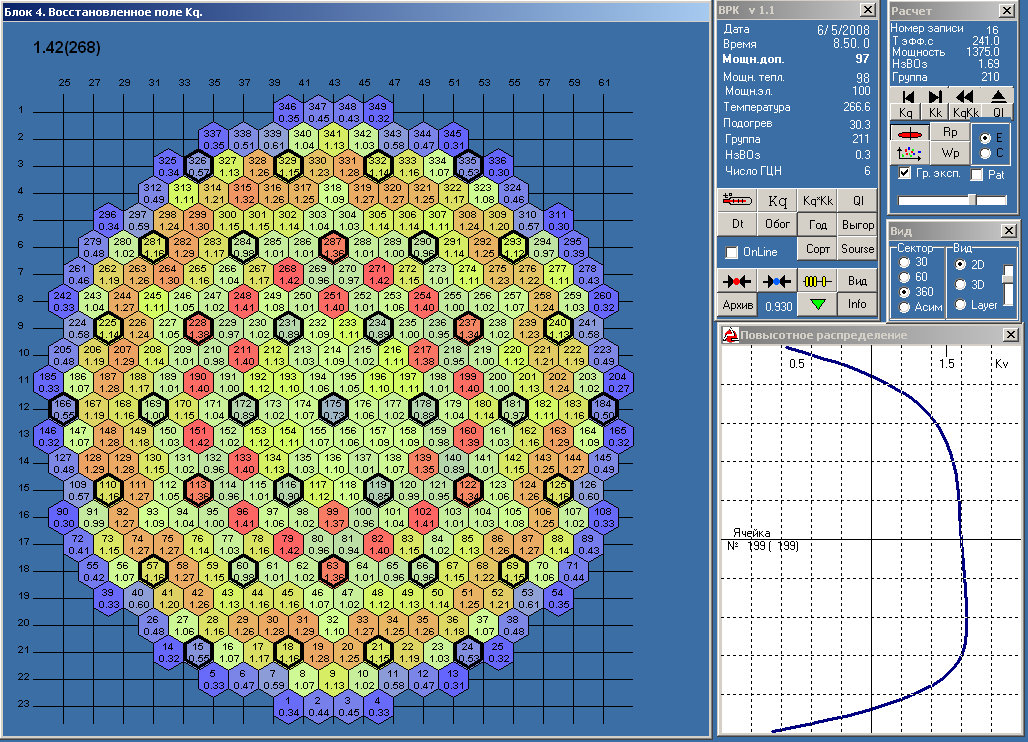Screen dimensions: 1028x742
Task: Click the skip-to-last-record arrow
Action: pyautogui.click(x=936, y=96)
